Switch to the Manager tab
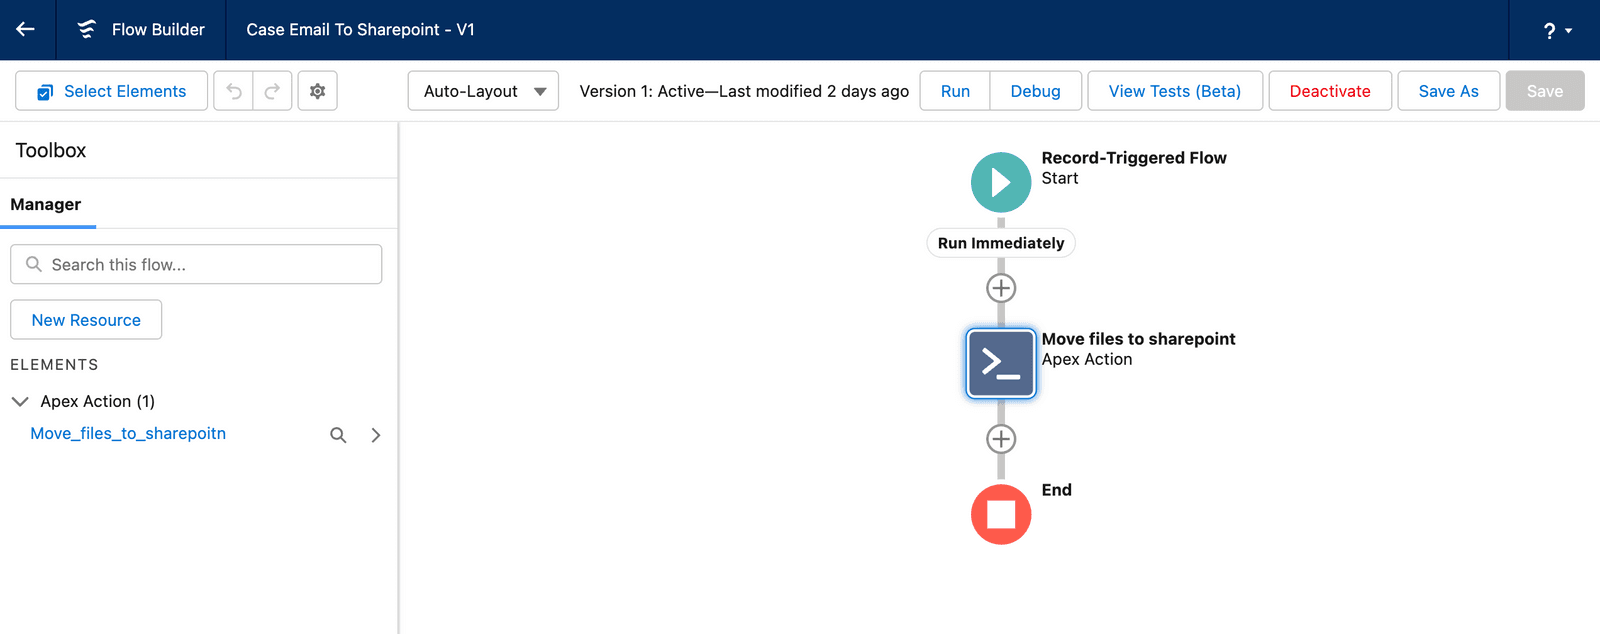The width and height of the screenshot is (1600, 634). [46, 204]
